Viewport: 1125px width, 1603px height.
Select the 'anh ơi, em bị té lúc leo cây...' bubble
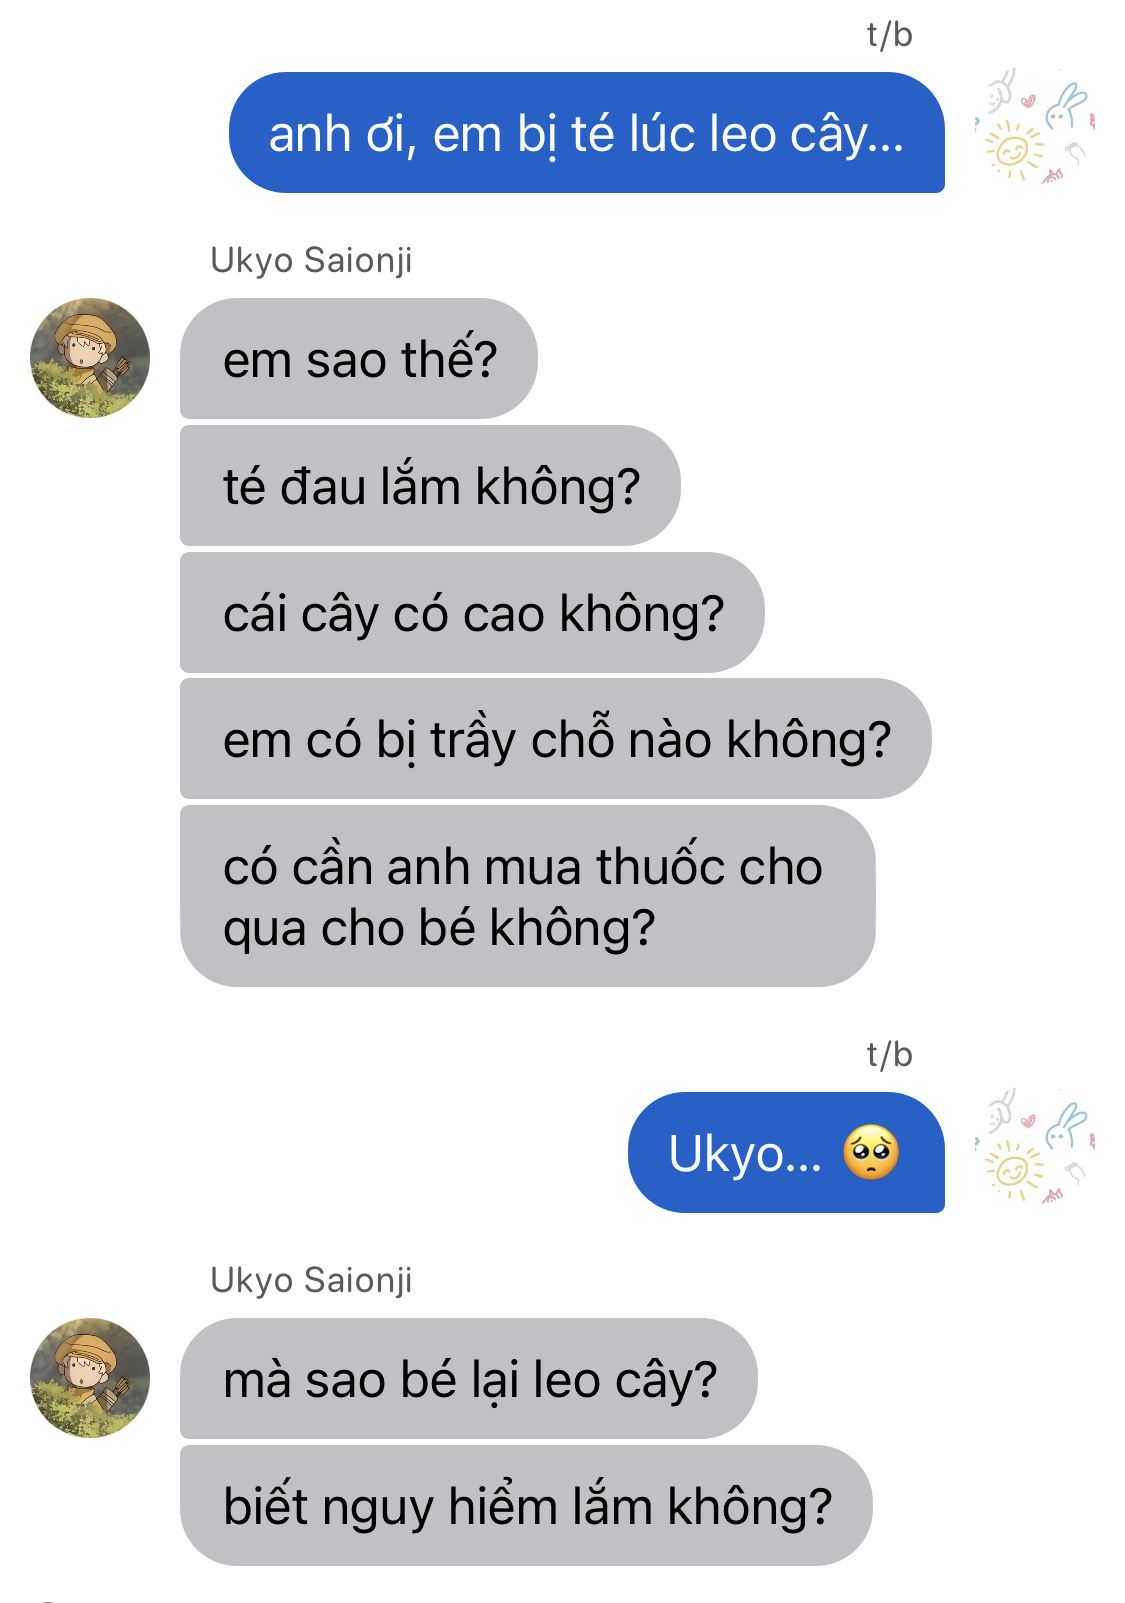[x=587, y=132]
